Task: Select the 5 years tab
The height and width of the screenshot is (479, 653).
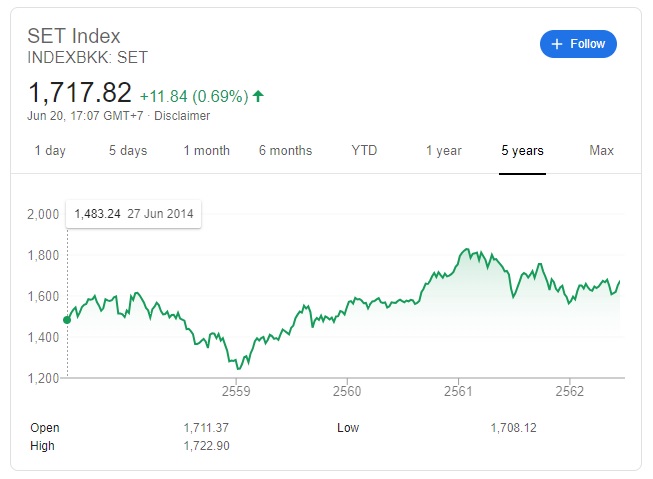Action: click(x=522, y=151)
